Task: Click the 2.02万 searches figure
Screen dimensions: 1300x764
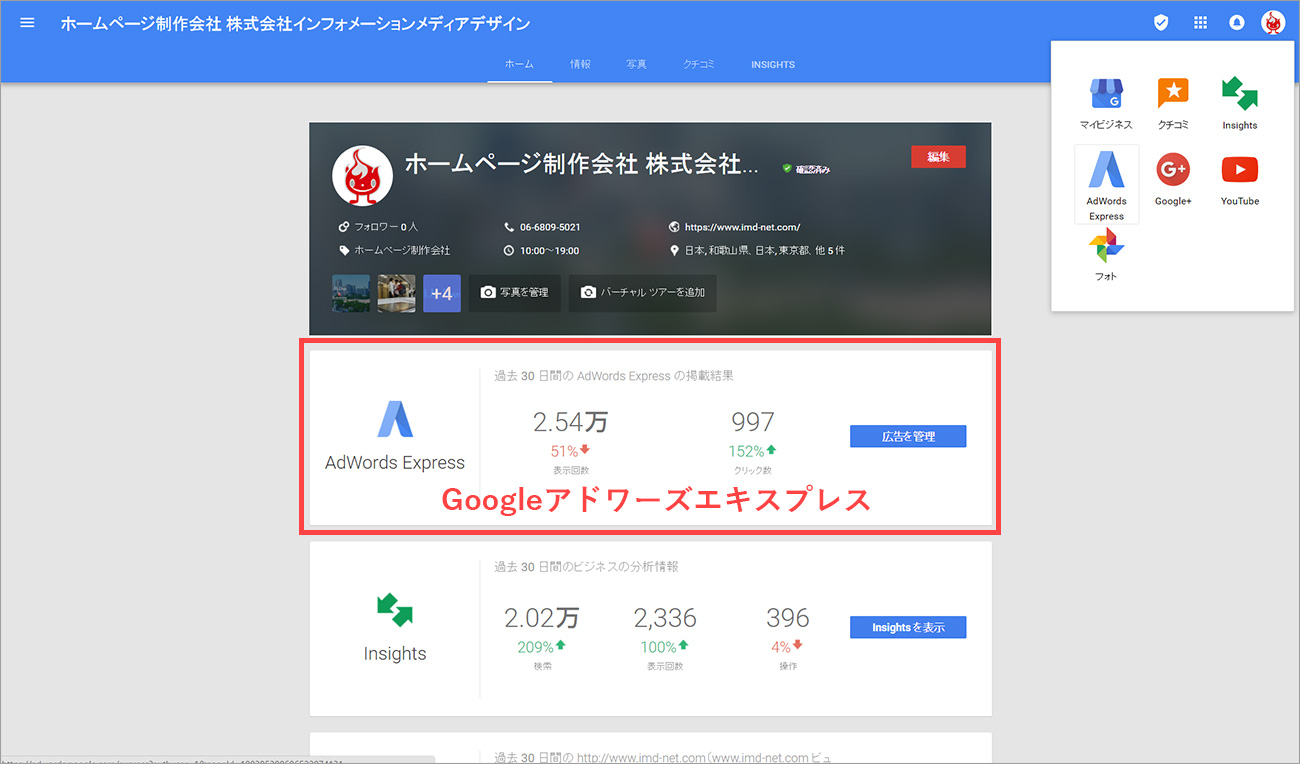Action: (541, 618)
